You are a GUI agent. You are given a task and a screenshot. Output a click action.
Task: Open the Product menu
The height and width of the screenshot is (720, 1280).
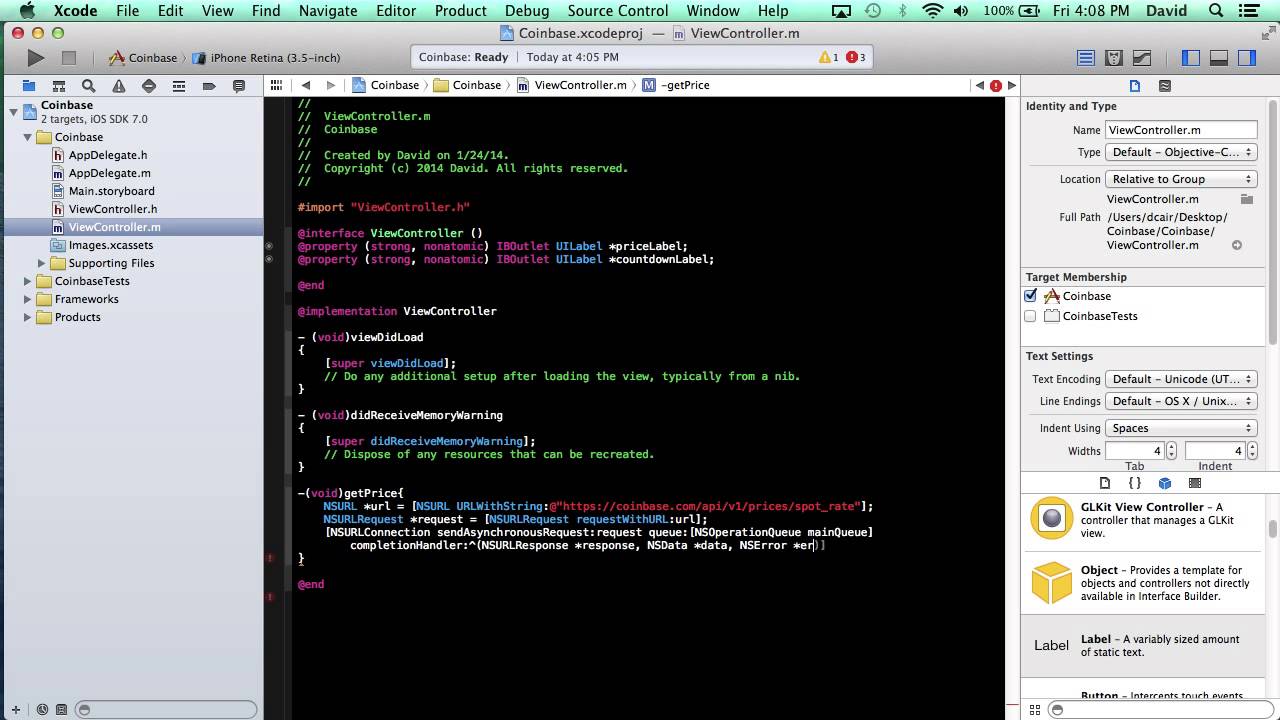click(x=461, y=11)
